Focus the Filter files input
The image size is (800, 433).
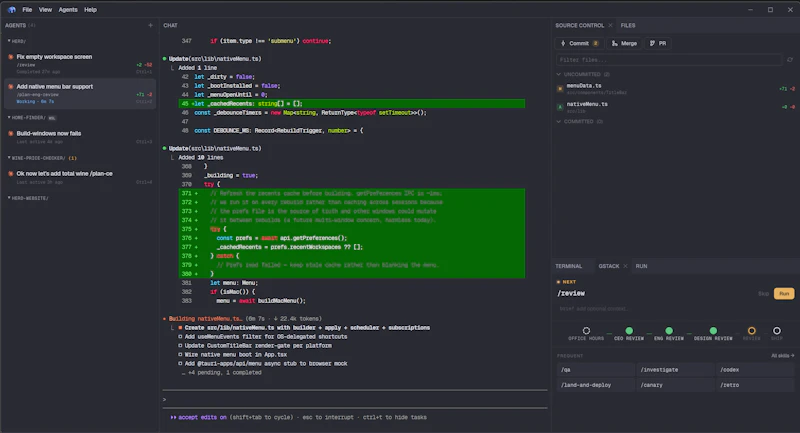669,60
